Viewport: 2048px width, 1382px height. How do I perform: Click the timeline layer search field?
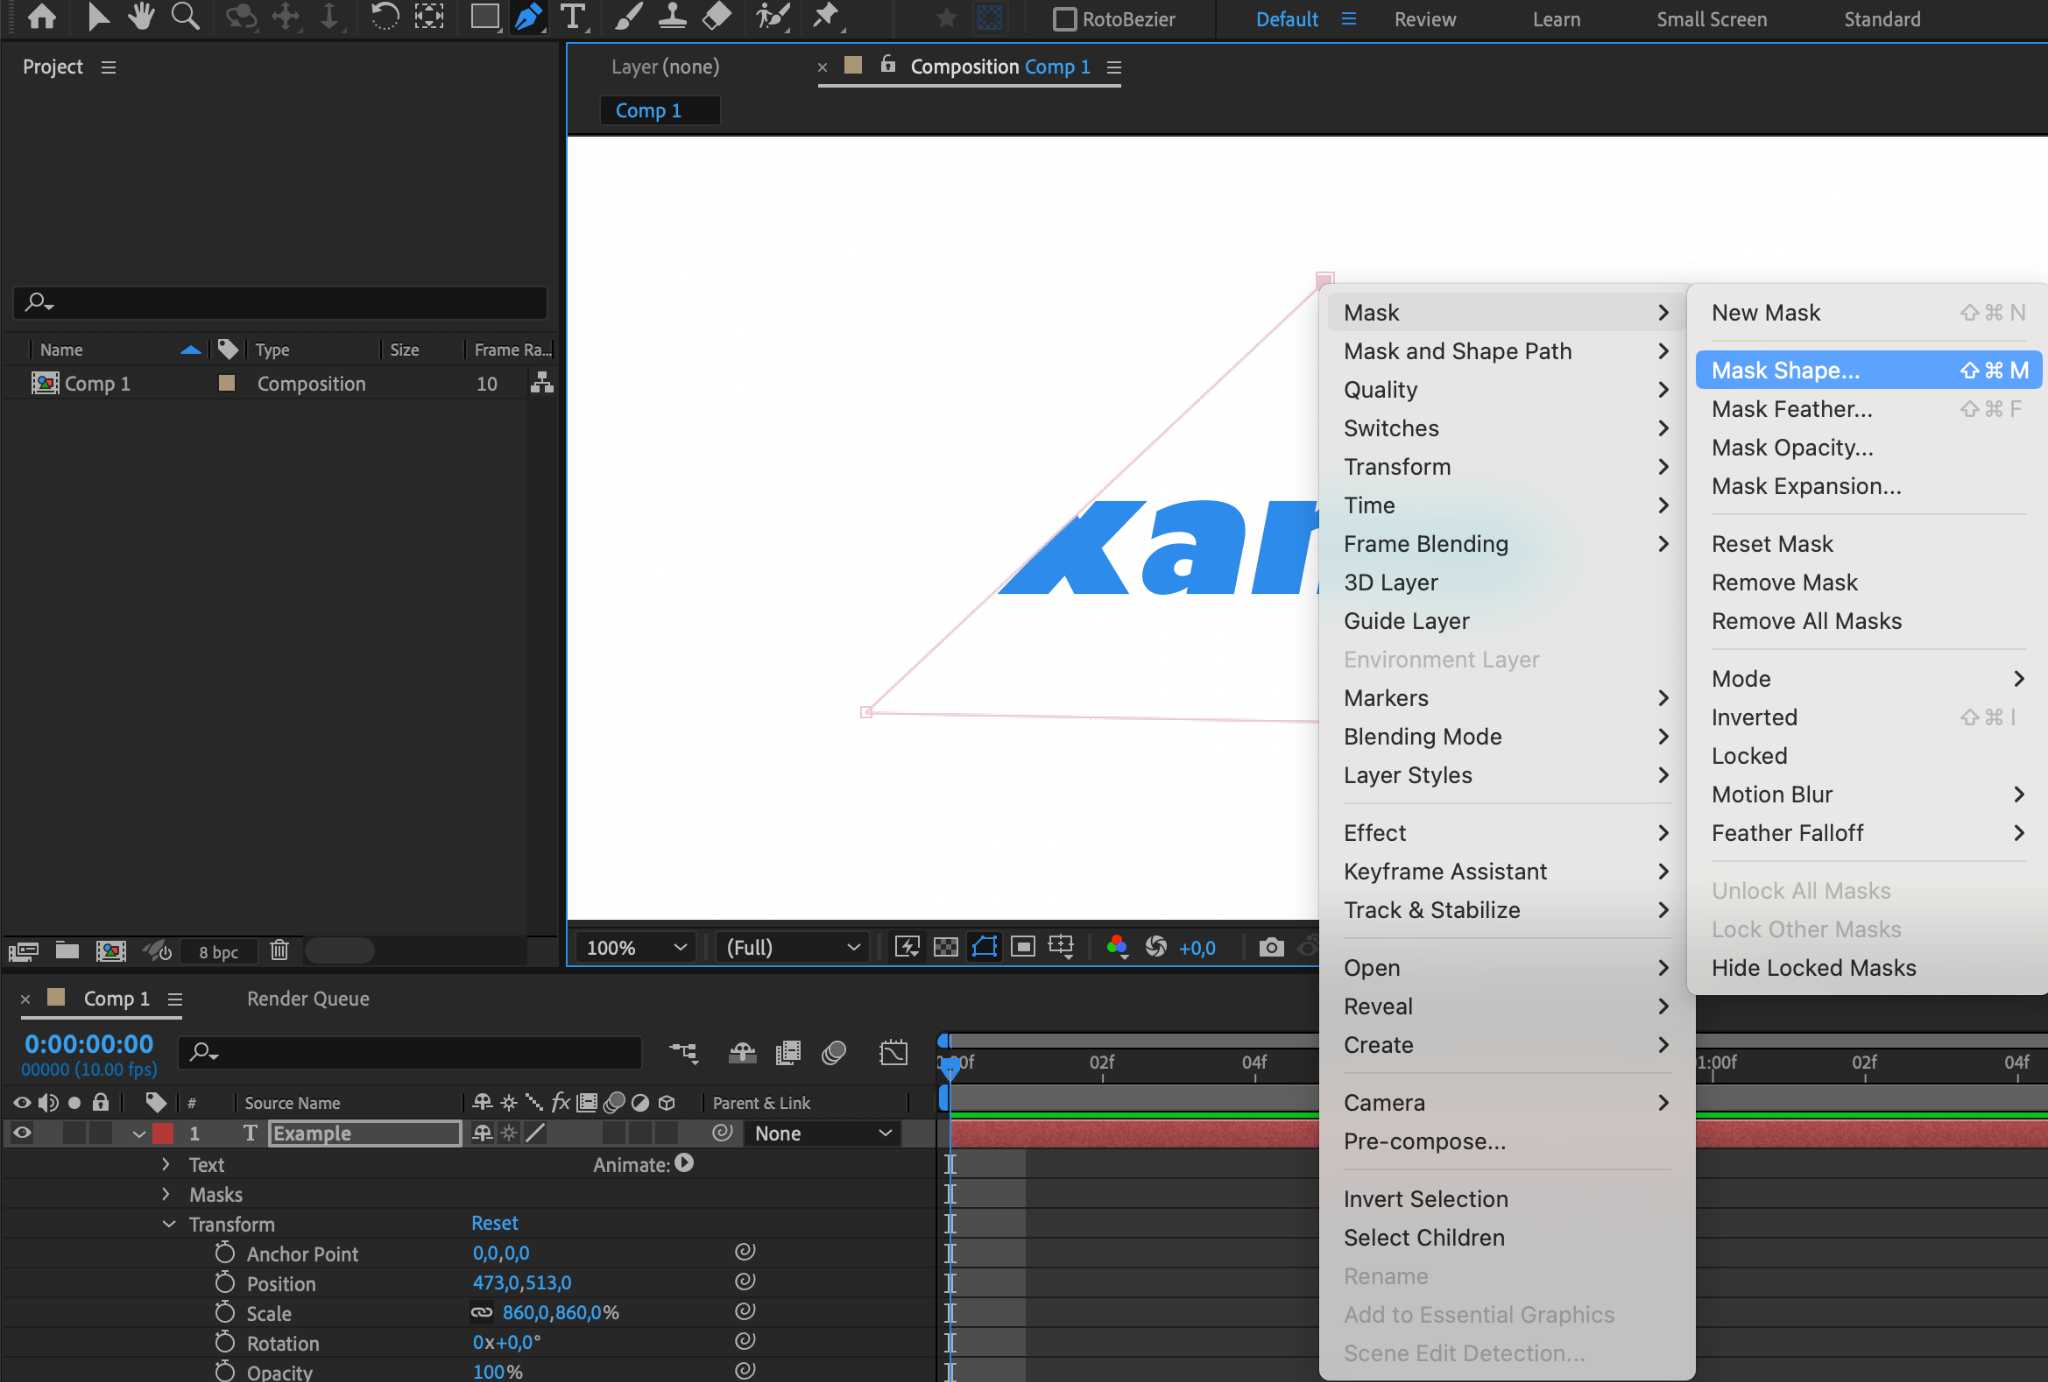point(410,1052)
